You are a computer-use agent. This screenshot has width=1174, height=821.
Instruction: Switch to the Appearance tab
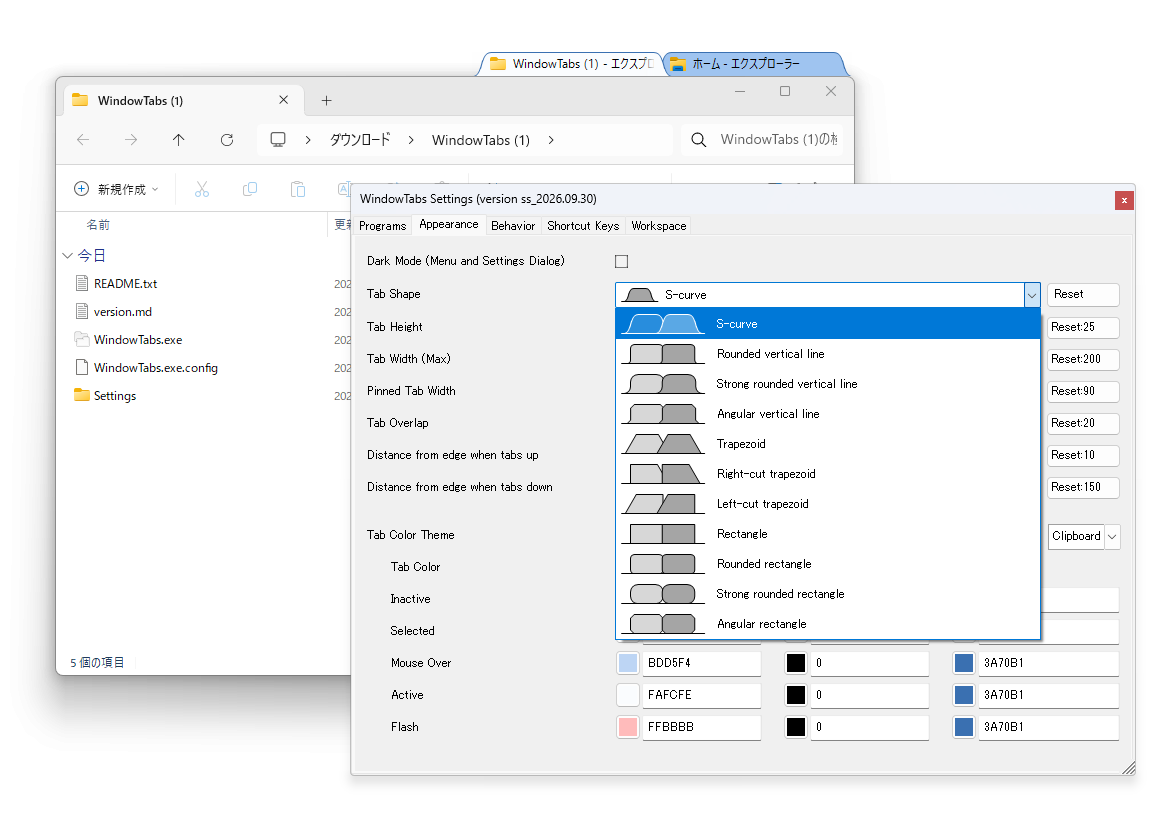tap(448, 224)
